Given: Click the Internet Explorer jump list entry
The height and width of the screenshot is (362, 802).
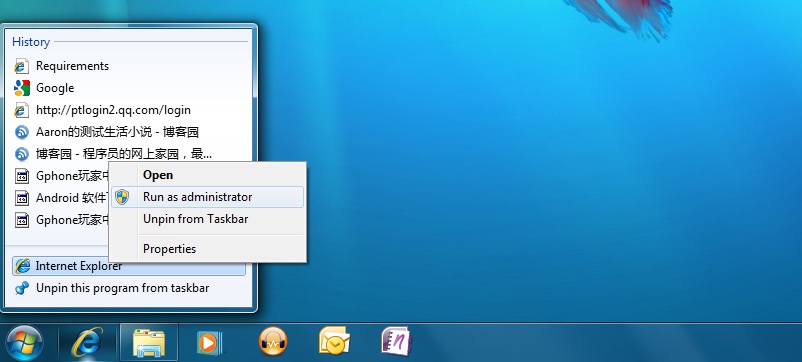Looking at the screenshot, I should click(128, 266).
